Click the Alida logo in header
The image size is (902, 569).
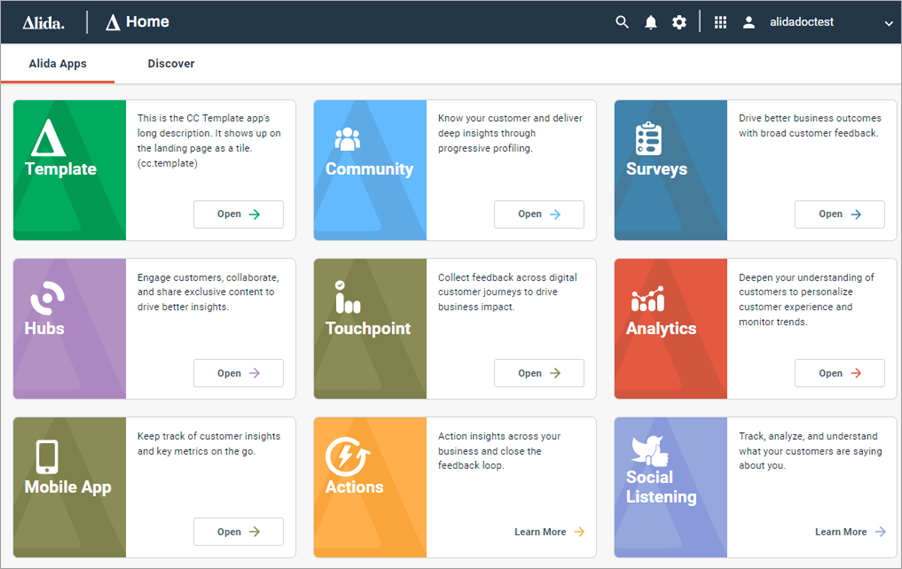44,23
